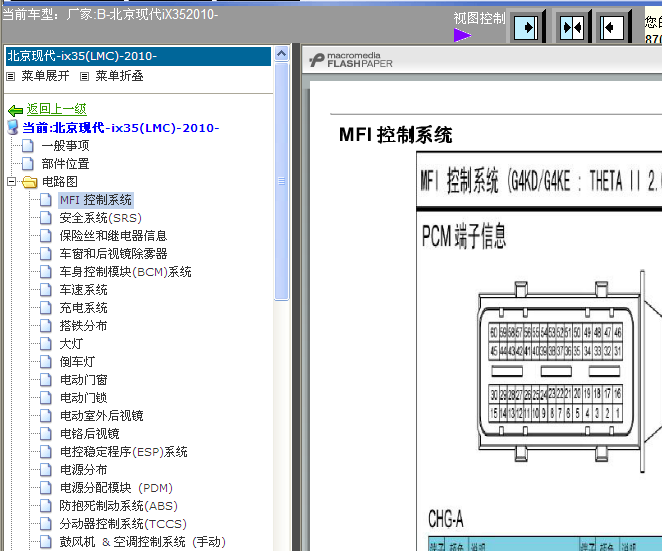
Task: Open 电动门窗 entry
Action: (84, 380)
